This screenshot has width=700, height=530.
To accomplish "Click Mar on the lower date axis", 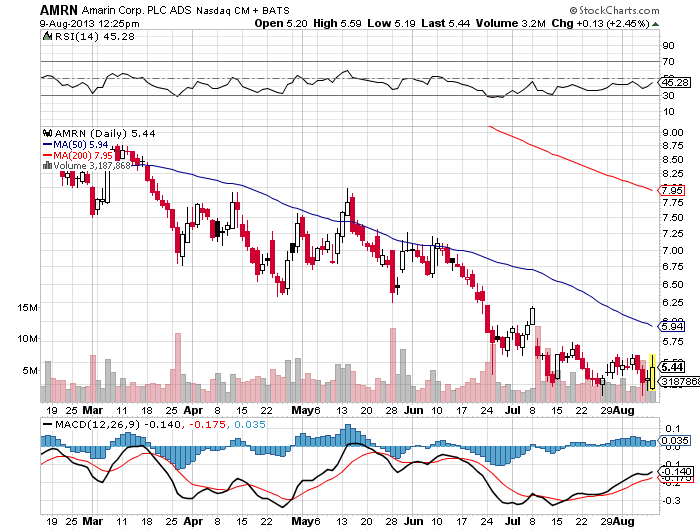I will coord(93,522).
